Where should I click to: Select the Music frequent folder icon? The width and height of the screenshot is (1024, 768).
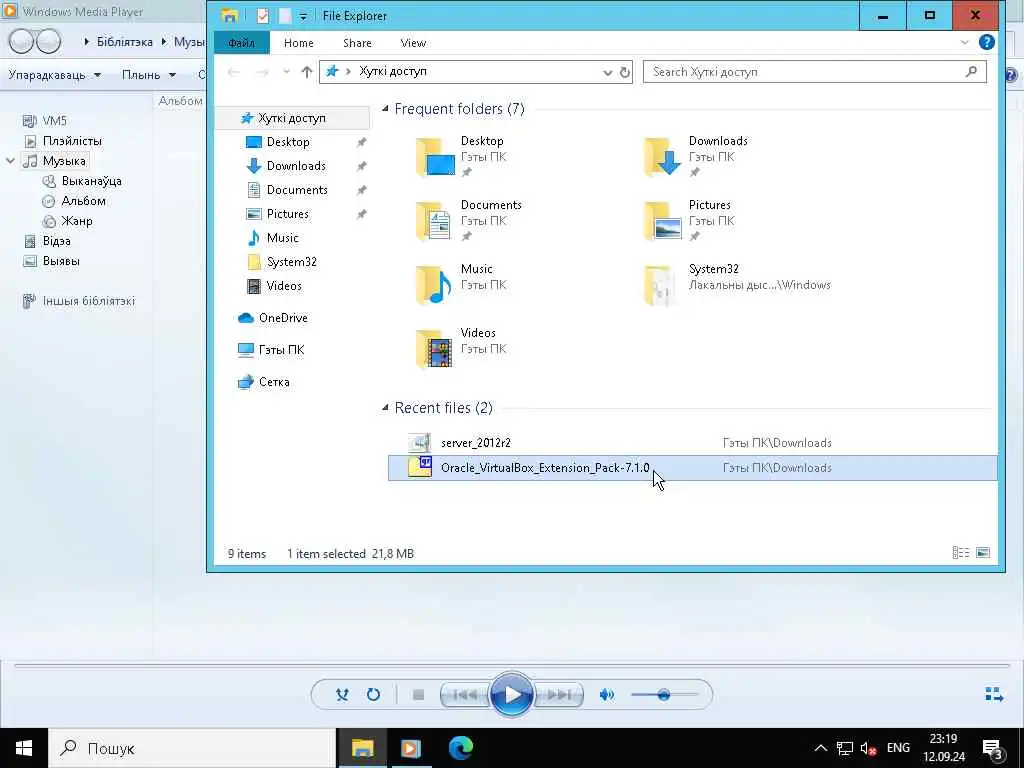point(436,285)
